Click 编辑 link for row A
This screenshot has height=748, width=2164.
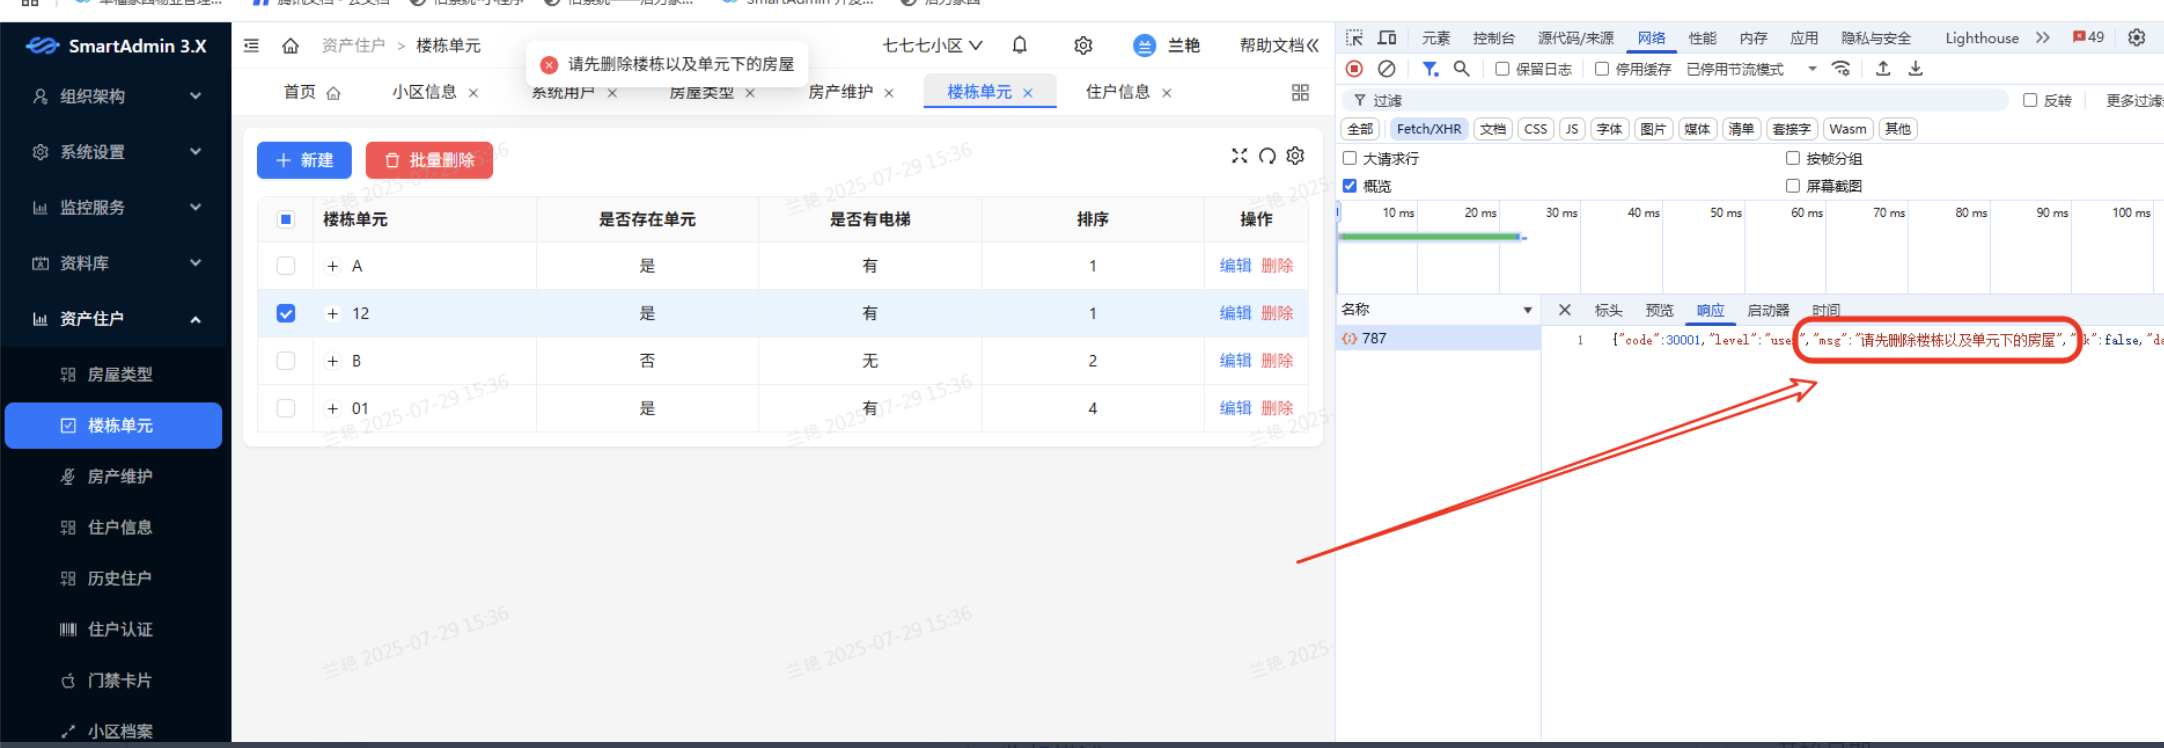[x=1235, y=266]
